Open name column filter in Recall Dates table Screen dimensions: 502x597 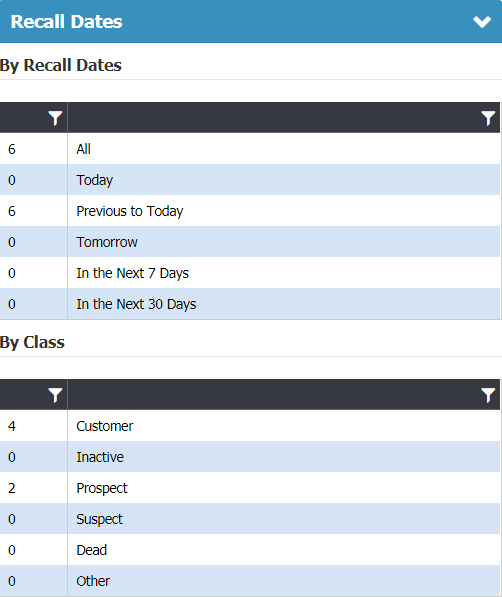point(488,118)
